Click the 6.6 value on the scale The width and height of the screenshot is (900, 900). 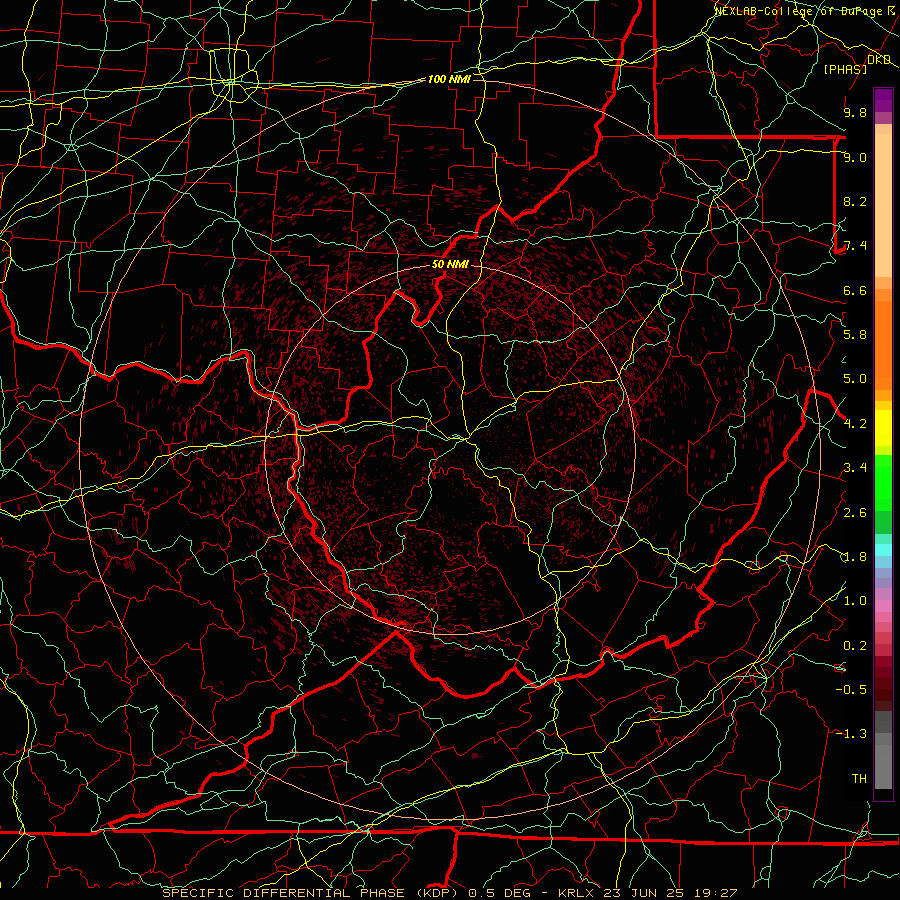(855, 290)
